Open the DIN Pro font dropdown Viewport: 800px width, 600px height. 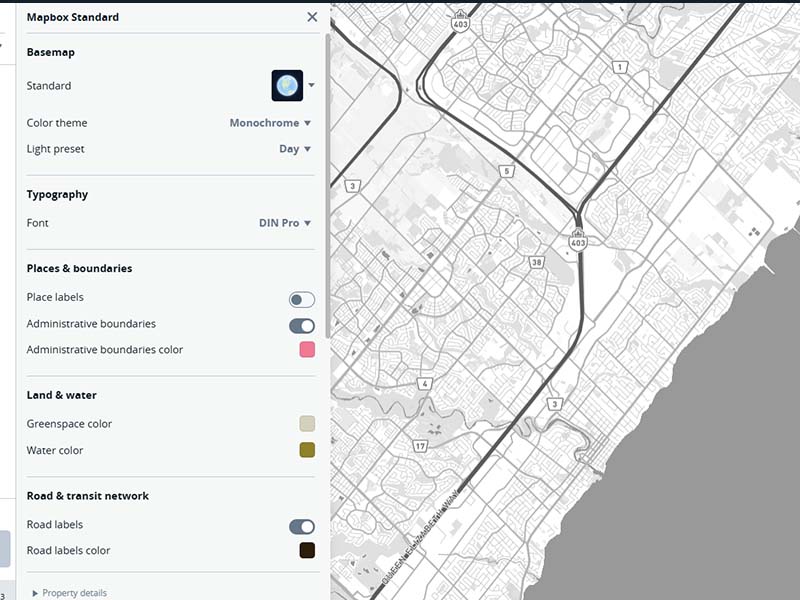[283, 223]
